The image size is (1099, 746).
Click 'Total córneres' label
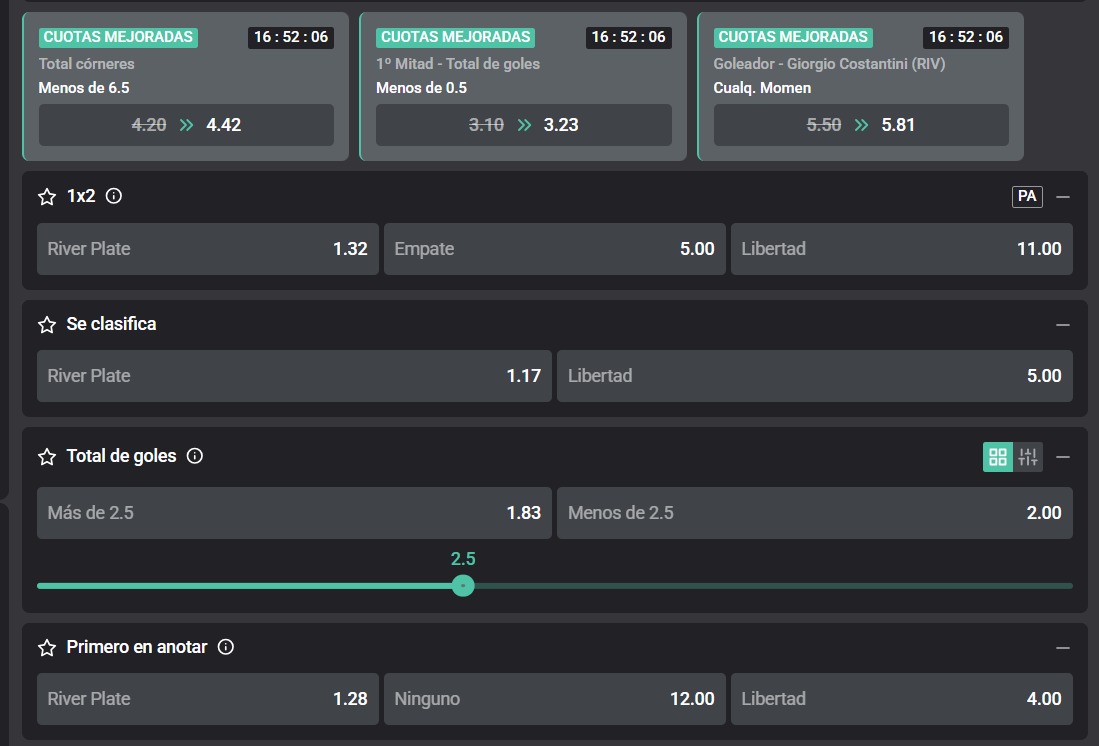pyautogui.click(x=86, y=64)
